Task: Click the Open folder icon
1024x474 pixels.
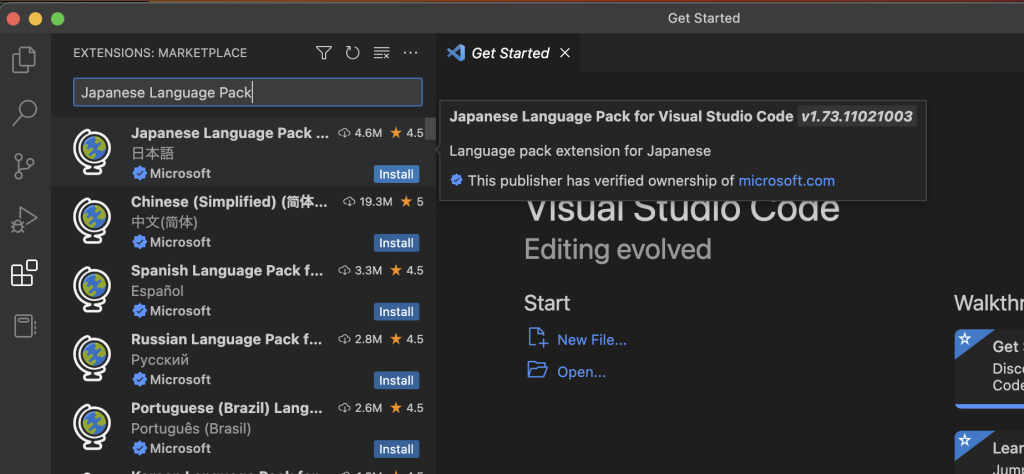Action: pyautogui.click(x=537, y=370)
